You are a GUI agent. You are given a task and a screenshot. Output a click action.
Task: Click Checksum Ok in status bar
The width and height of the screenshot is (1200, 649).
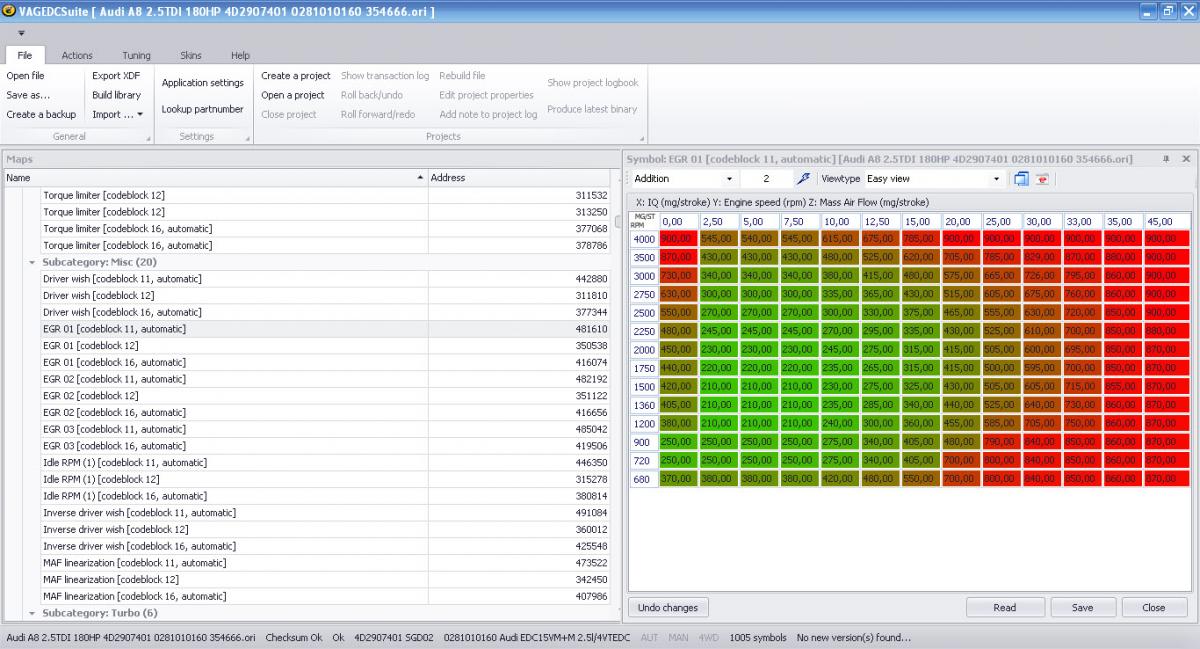(294, 637)
